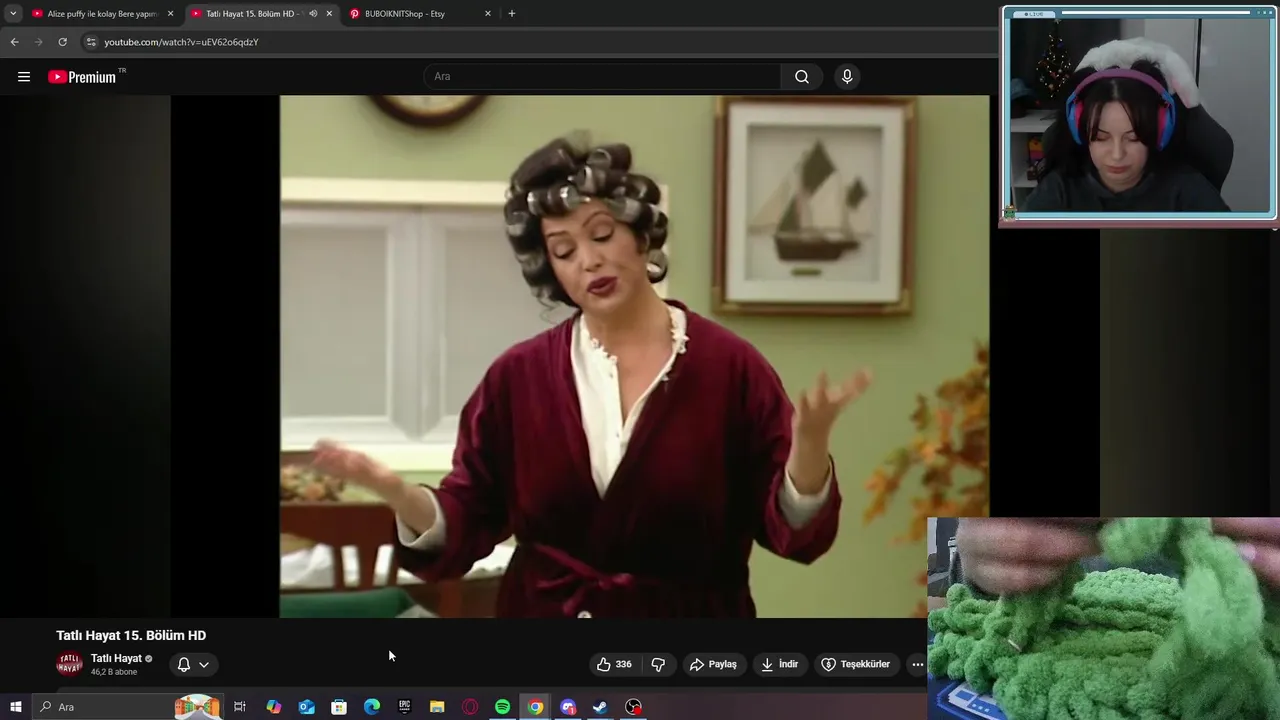Screen dimensions: 1280x720
Task: Open Tatlı Hayat channel name link
Action: pos(116,658)
